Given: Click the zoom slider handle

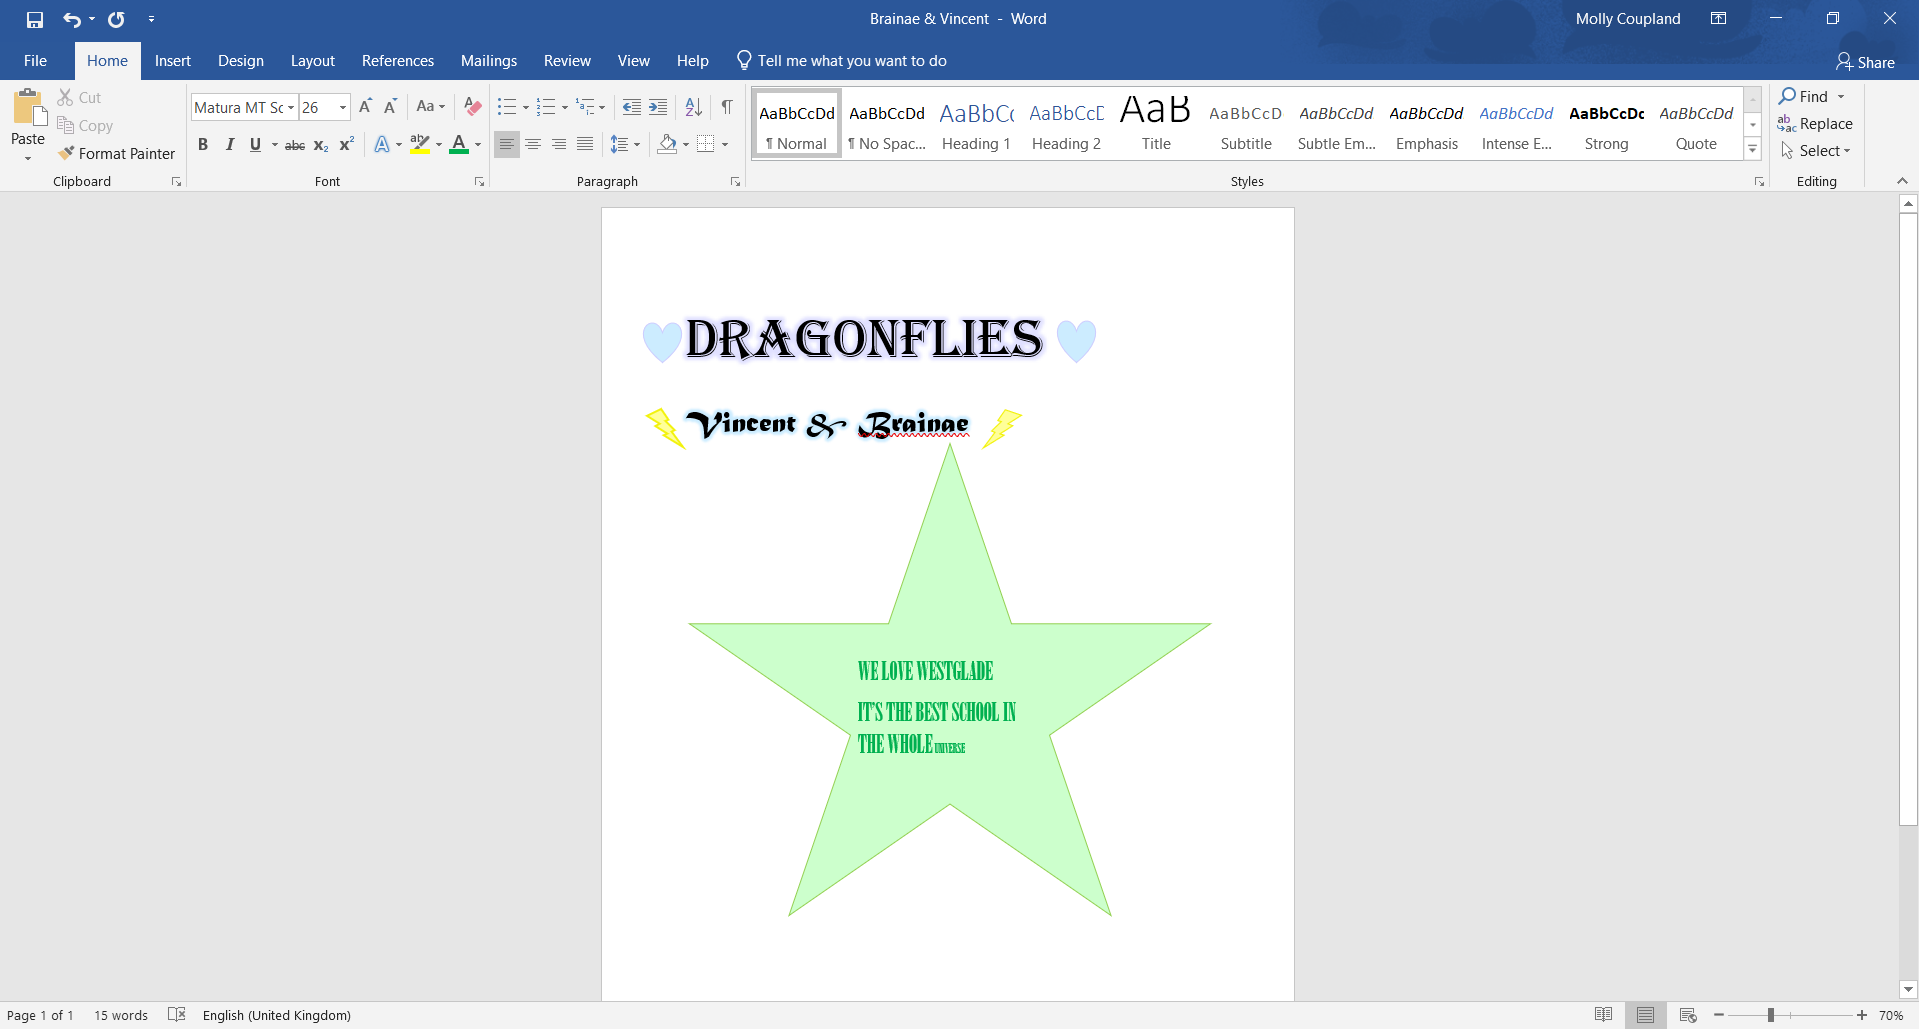Looking at the screenshot, I should [1770, 1015].
